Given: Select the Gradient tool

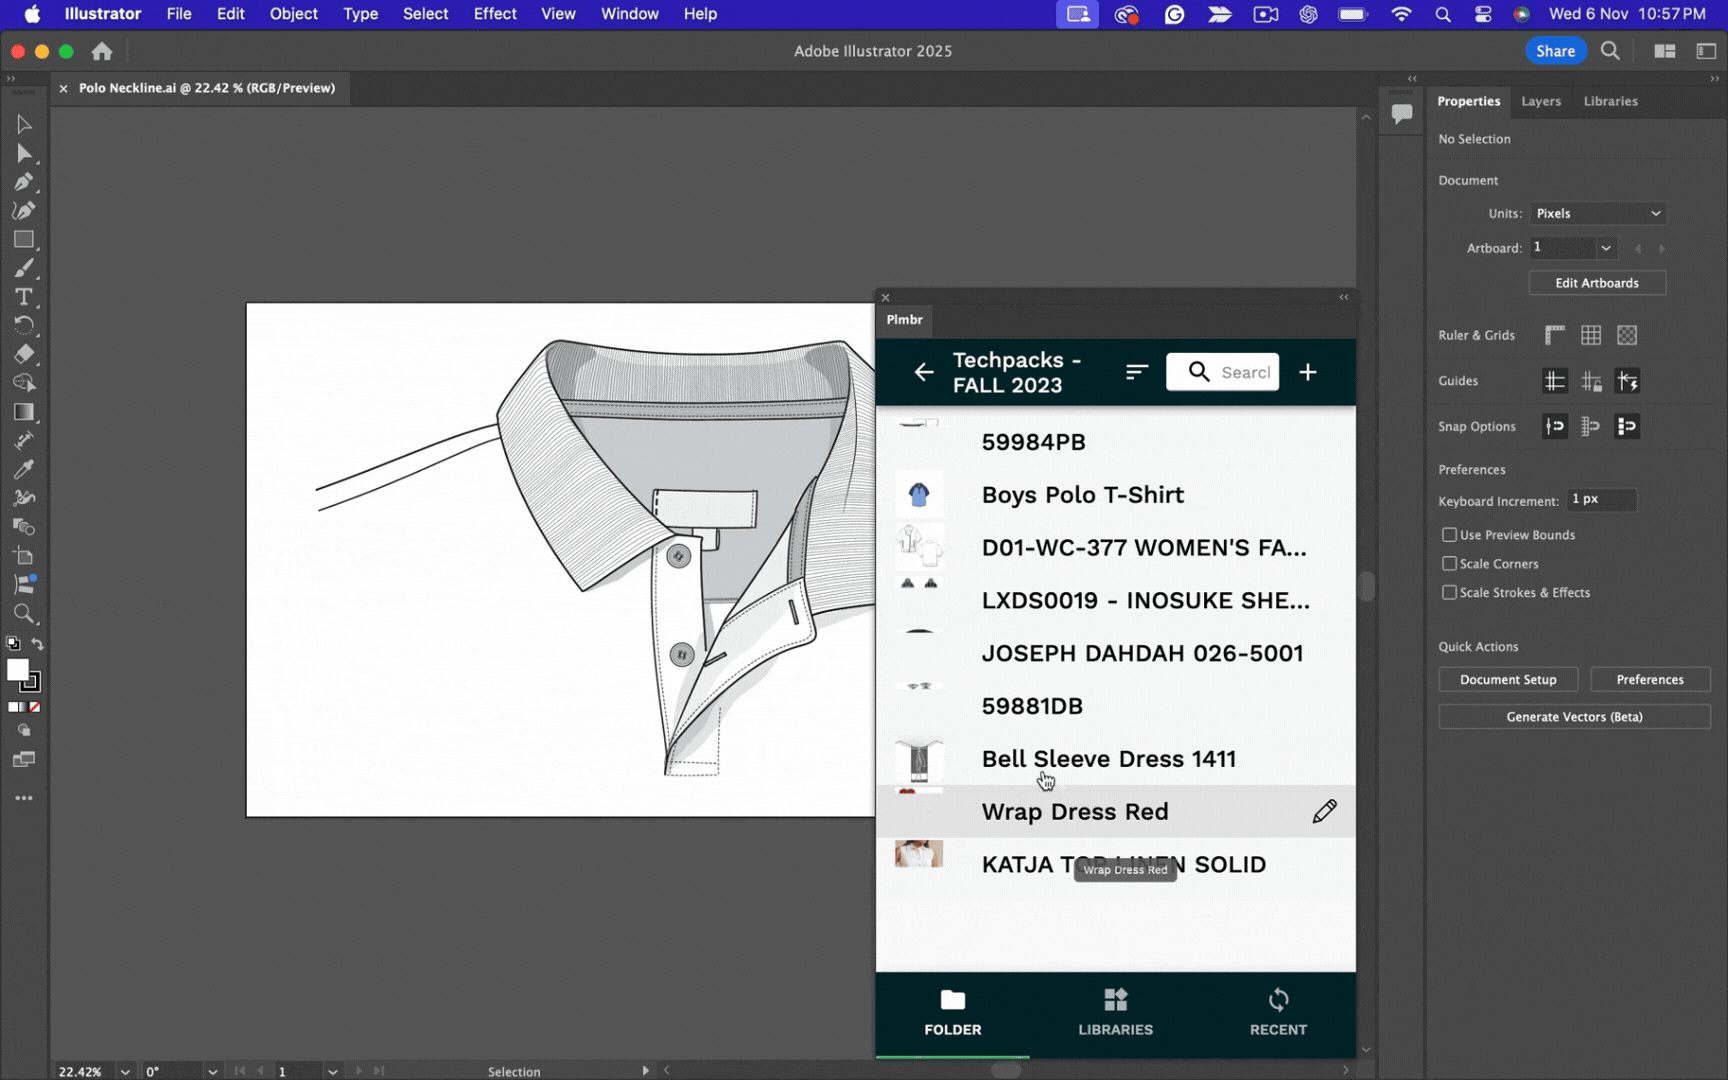Looking at the screenshot, I should [24, 412].
